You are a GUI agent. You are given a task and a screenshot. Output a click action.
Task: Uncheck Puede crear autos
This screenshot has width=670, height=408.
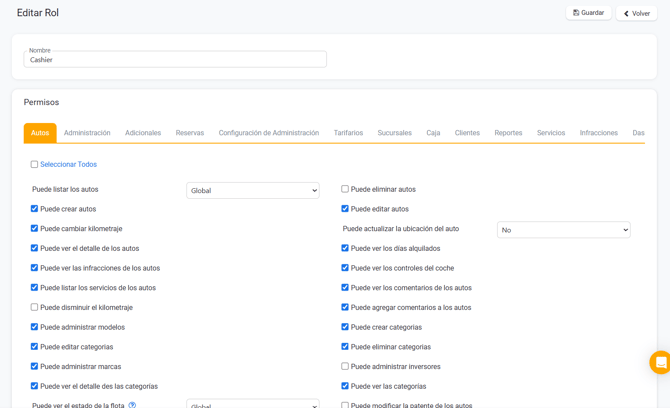(x=34, y=209)
